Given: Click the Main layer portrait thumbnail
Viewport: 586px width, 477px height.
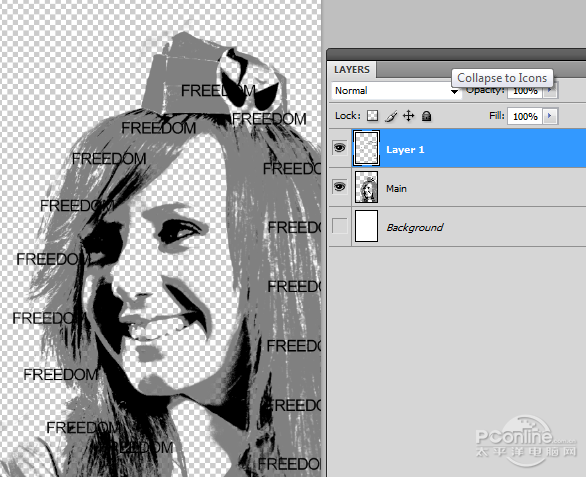Looking at the screenshot, I should pos(366,187).
